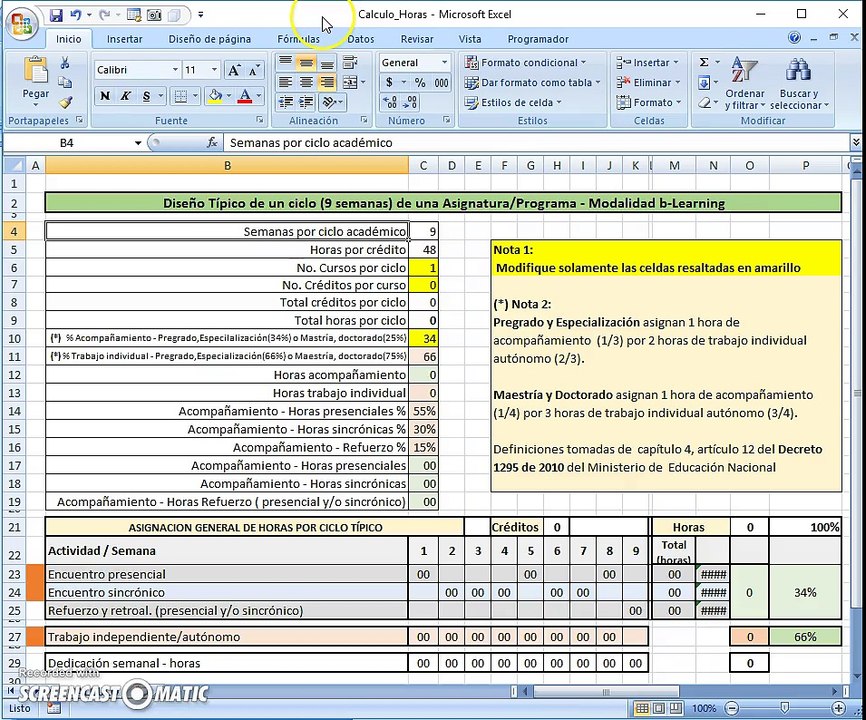866x720 pixels.
Task: Switch to Diseño de página tab
Action: 209,39
